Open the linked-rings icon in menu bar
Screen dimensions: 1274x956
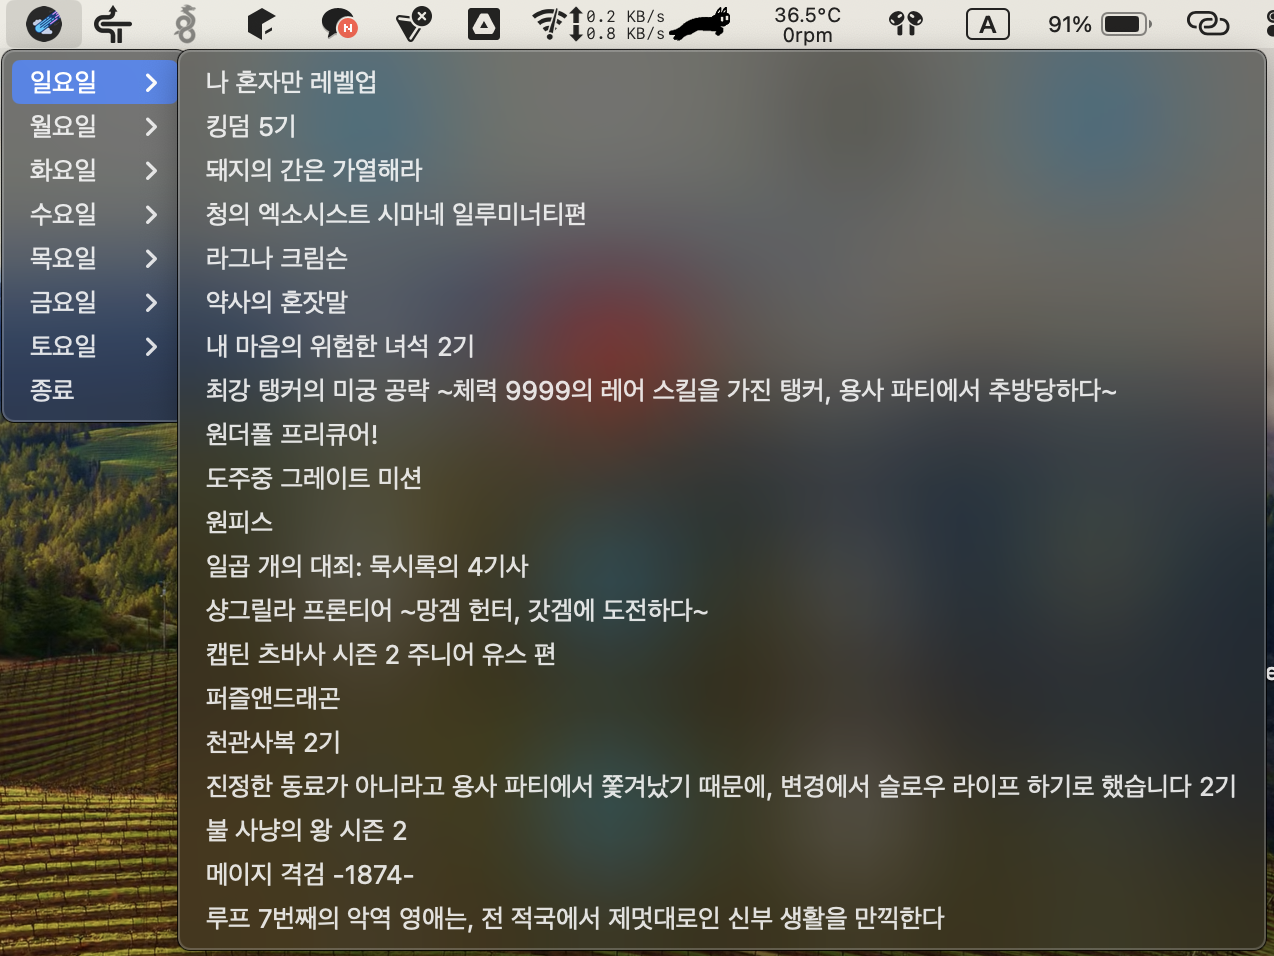(1207, 24)
